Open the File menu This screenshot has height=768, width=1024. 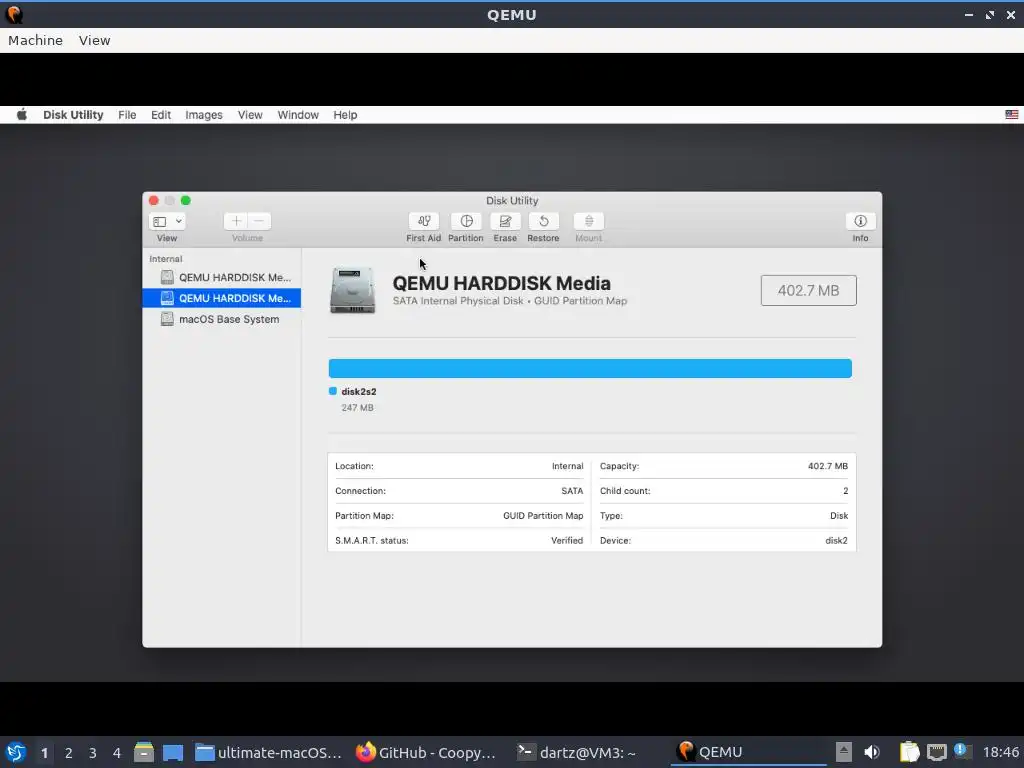(x=127, y=115)
